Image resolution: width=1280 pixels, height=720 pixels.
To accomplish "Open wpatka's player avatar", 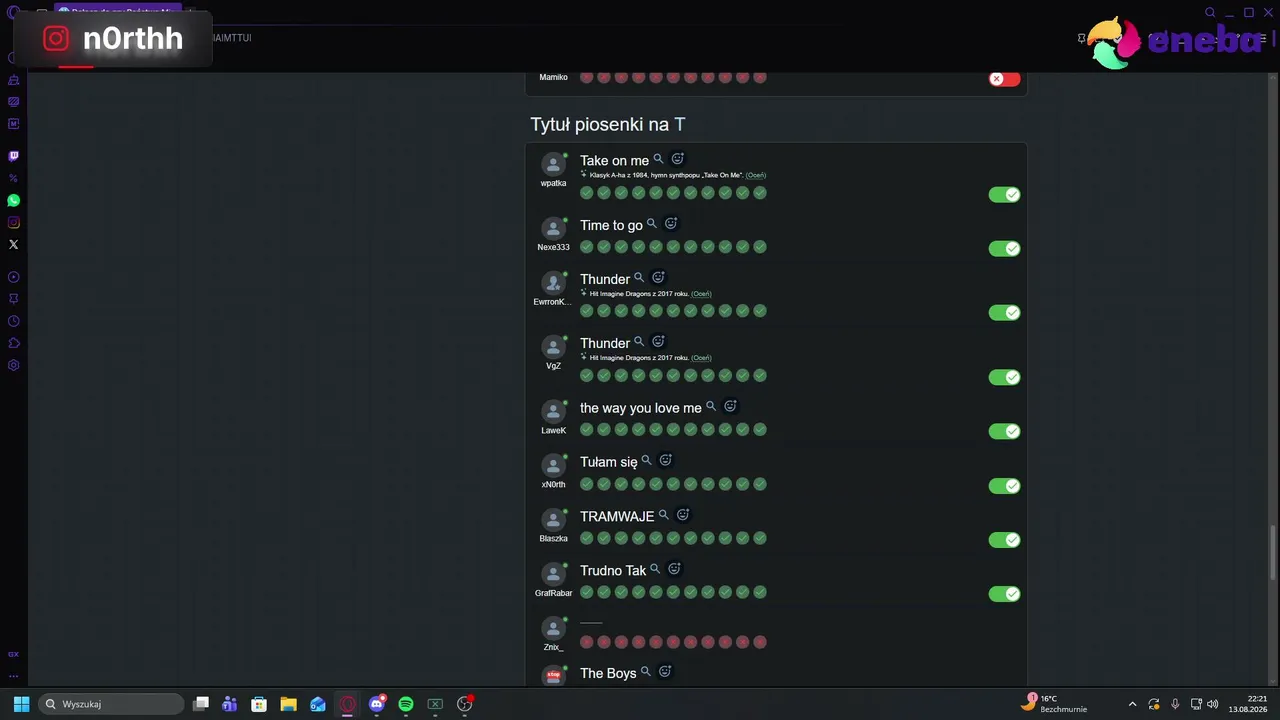I will [553, 165].
